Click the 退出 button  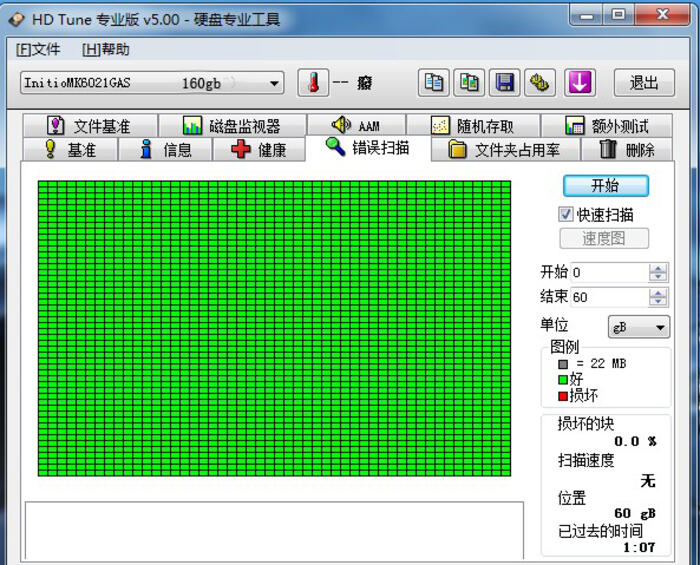(643, 83)
